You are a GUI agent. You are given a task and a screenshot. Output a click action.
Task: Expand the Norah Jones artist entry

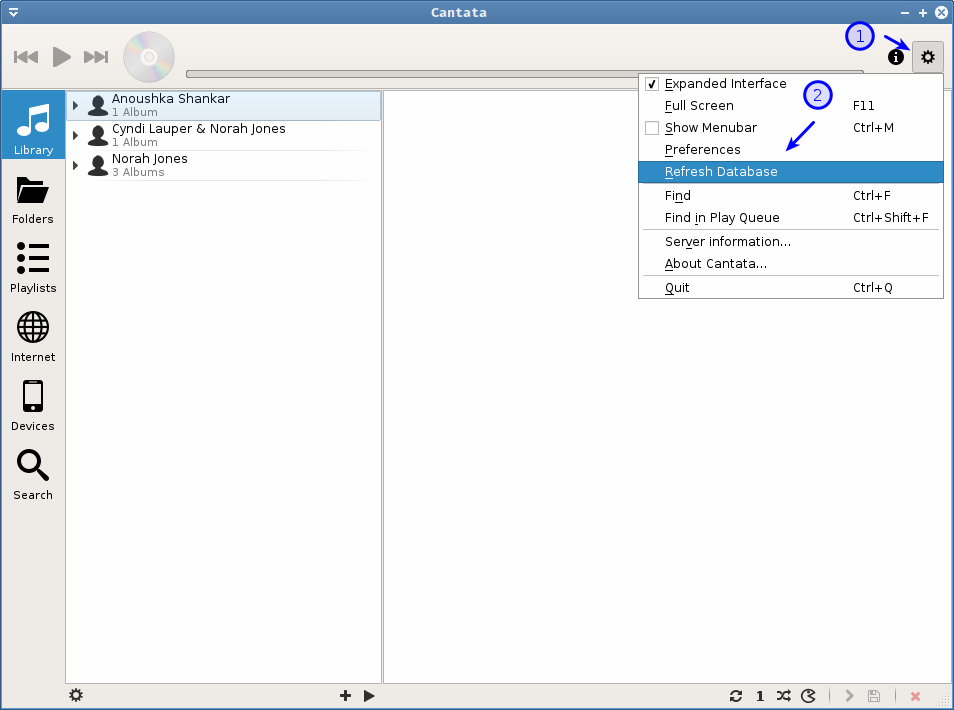pos(78,165)
